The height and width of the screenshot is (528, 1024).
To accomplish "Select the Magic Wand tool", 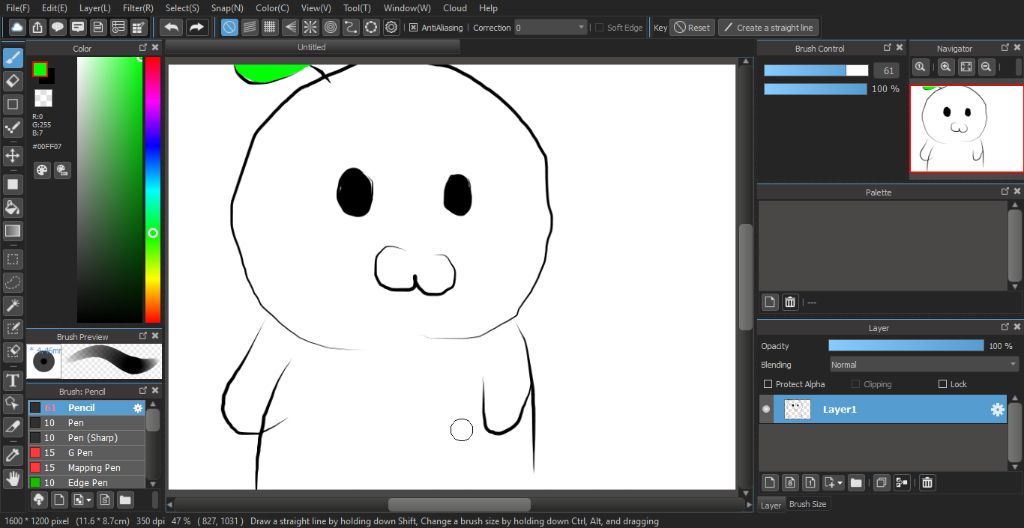I will coord(12,305).
